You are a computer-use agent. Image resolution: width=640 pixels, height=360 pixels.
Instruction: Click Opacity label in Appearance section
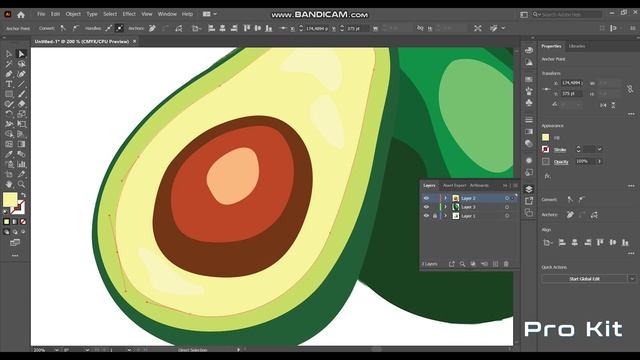[x=561, y=162]
